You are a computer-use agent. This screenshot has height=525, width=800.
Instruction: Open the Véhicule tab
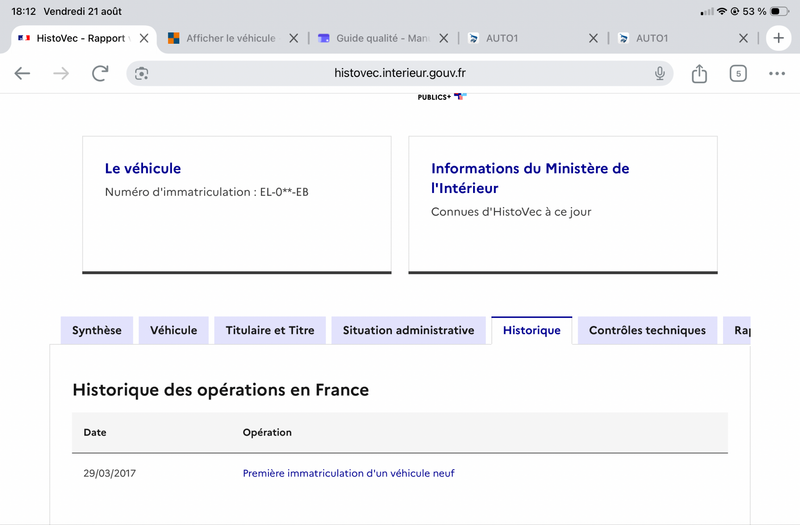click(x=173, y=330)
